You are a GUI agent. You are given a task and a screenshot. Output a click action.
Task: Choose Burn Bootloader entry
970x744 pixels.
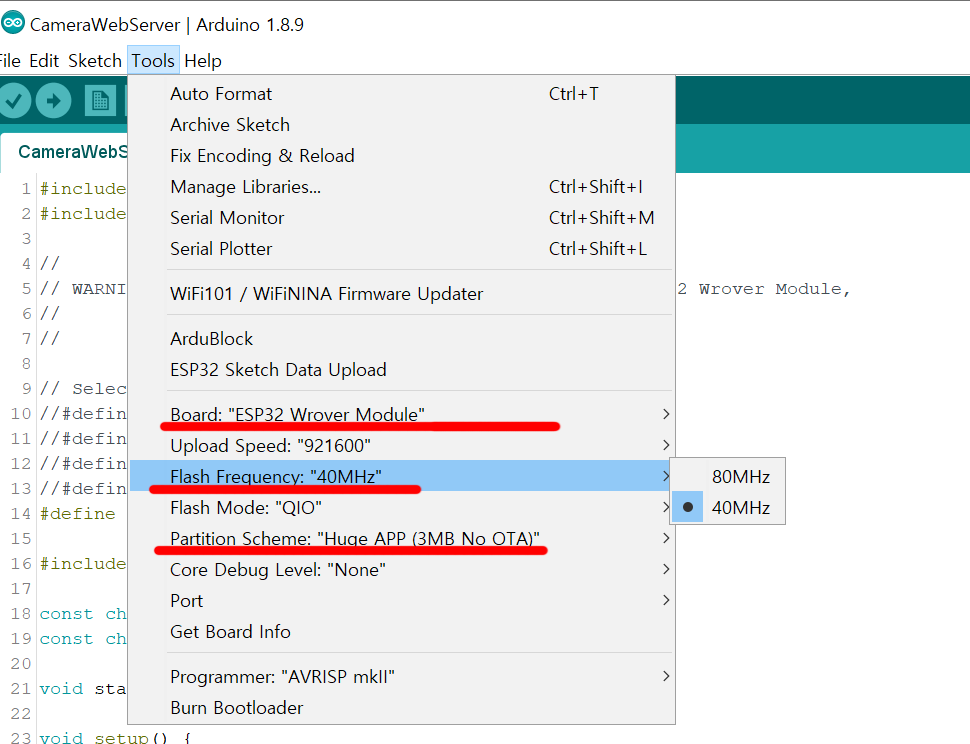401,707
